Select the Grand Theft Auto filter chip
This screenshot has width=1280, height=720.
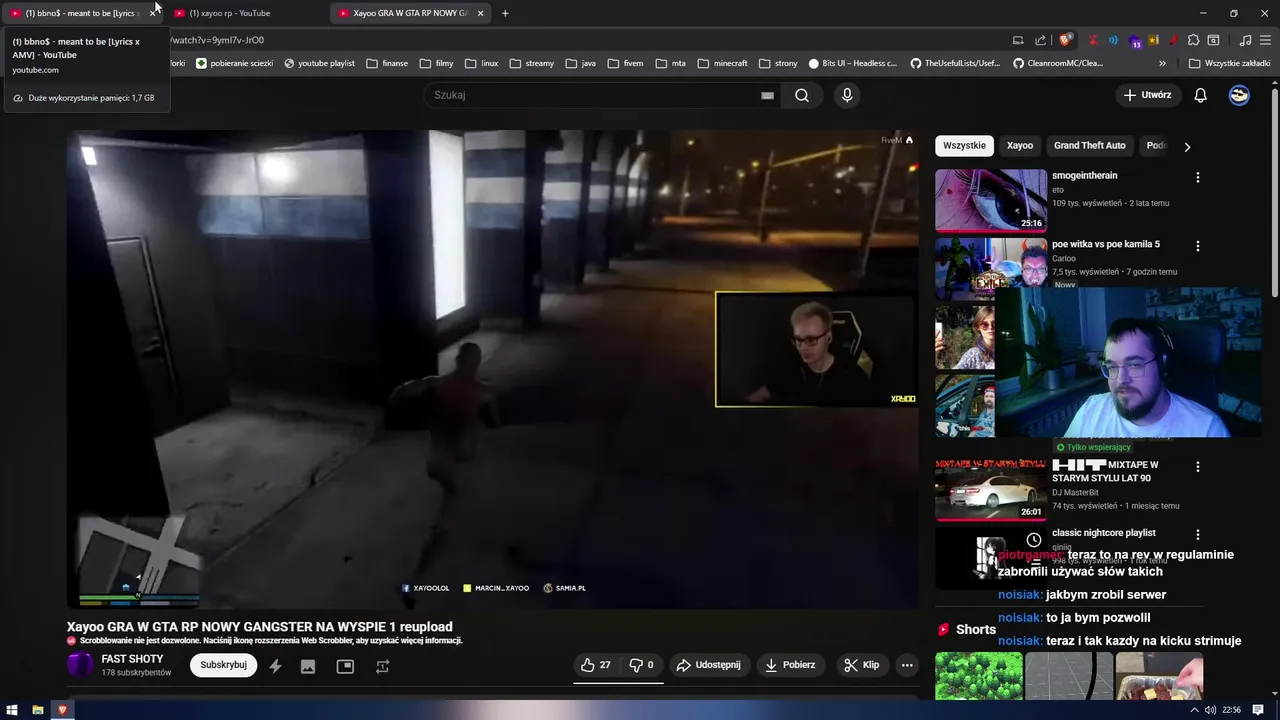1089,146
